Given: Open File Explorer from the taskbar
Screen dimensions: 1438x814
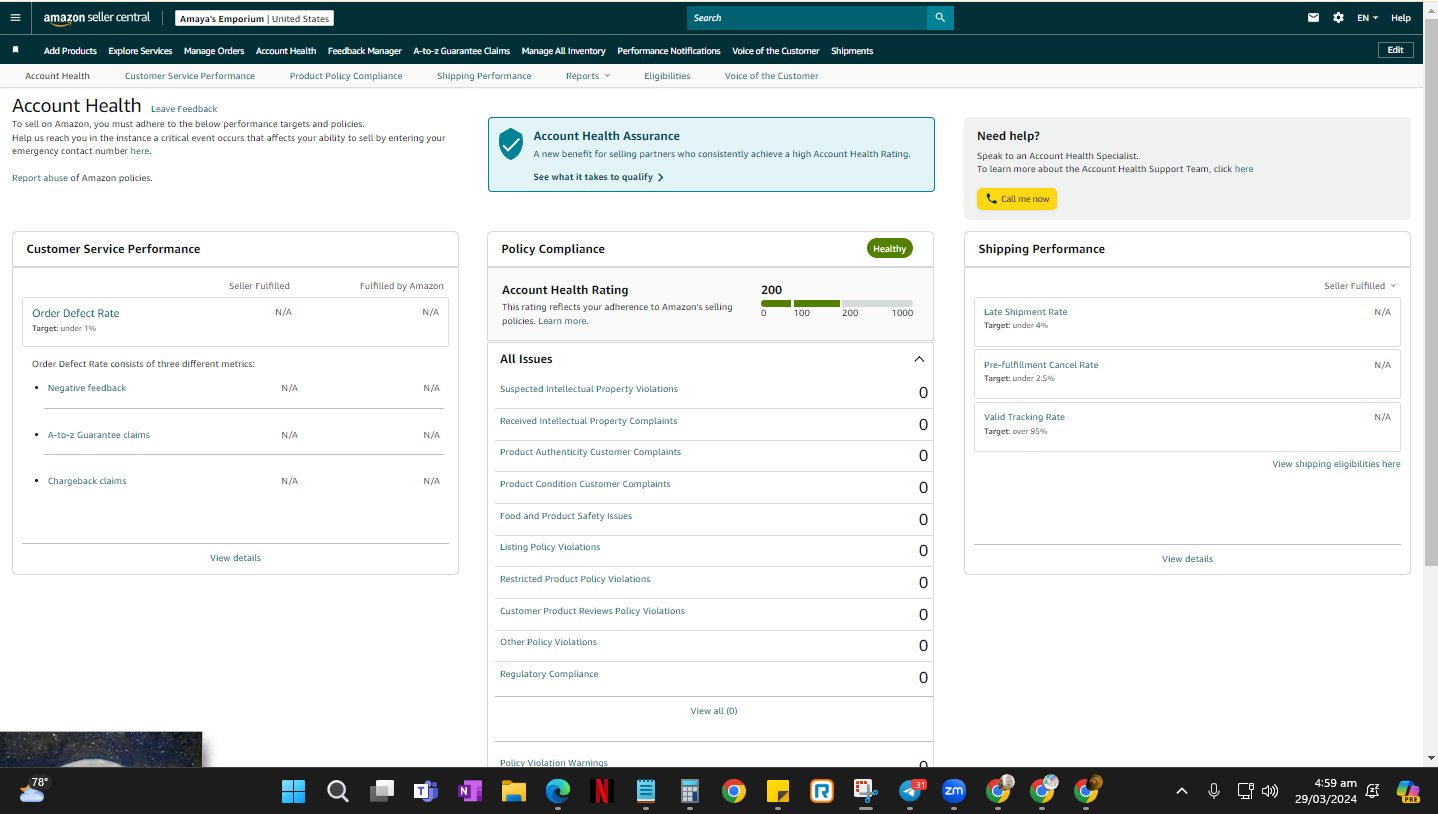Looking at the screenshot, I should (x=513, y=791).
